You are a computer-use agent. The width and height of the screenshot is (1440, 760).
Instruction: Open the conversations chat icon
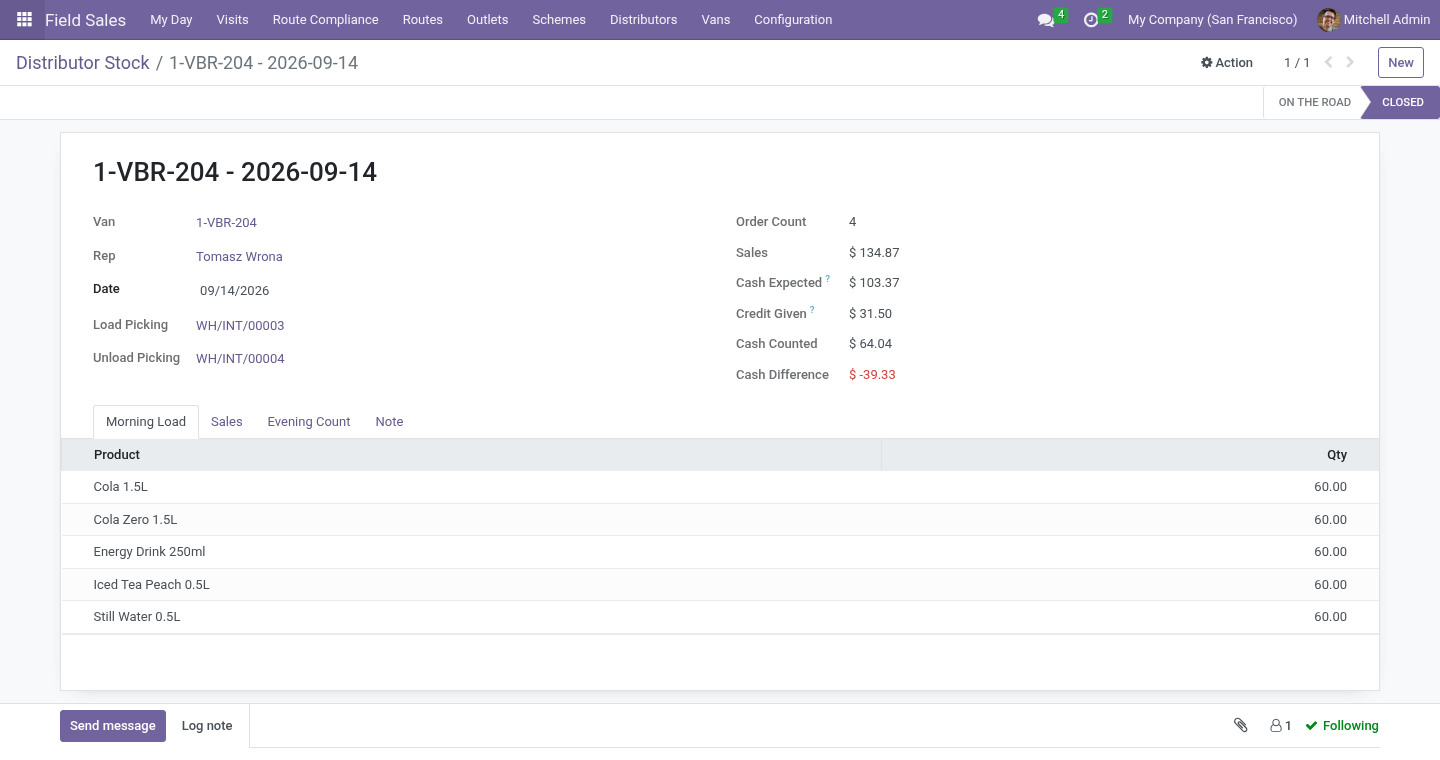[x=1046, y=20]
